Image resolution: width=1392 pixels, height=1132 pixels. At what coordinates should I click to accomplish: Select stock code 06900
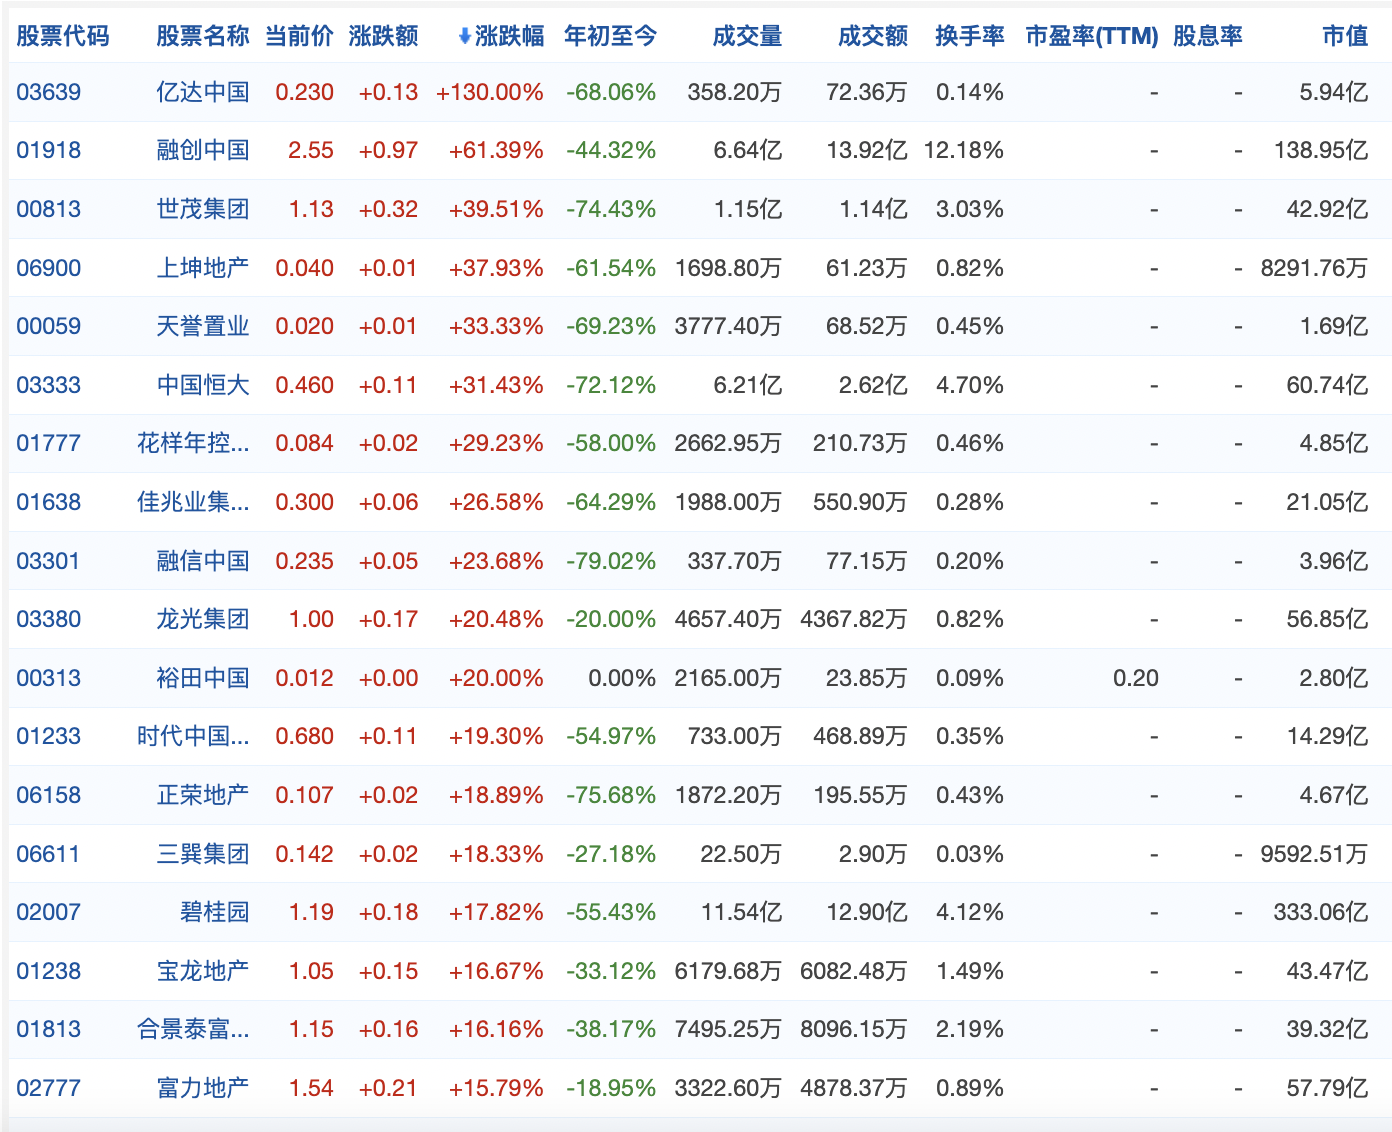[x=49, y=268]
